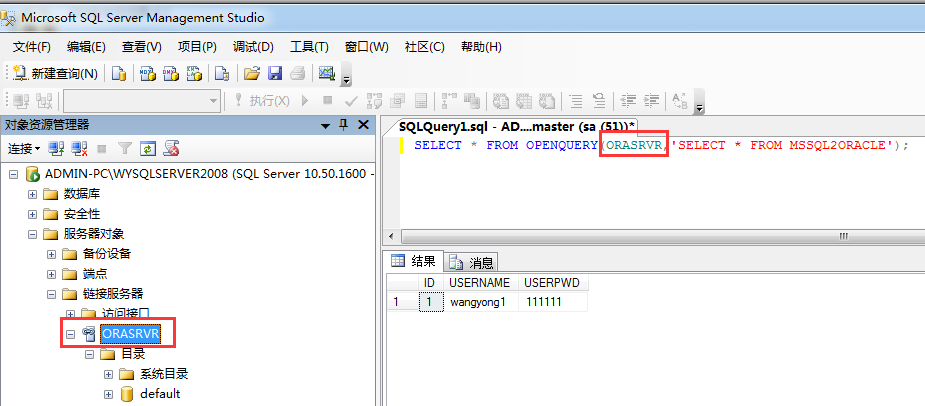Click the Specify Template Parameter Values icon
925x406 pixels.
tap(680, 101)
